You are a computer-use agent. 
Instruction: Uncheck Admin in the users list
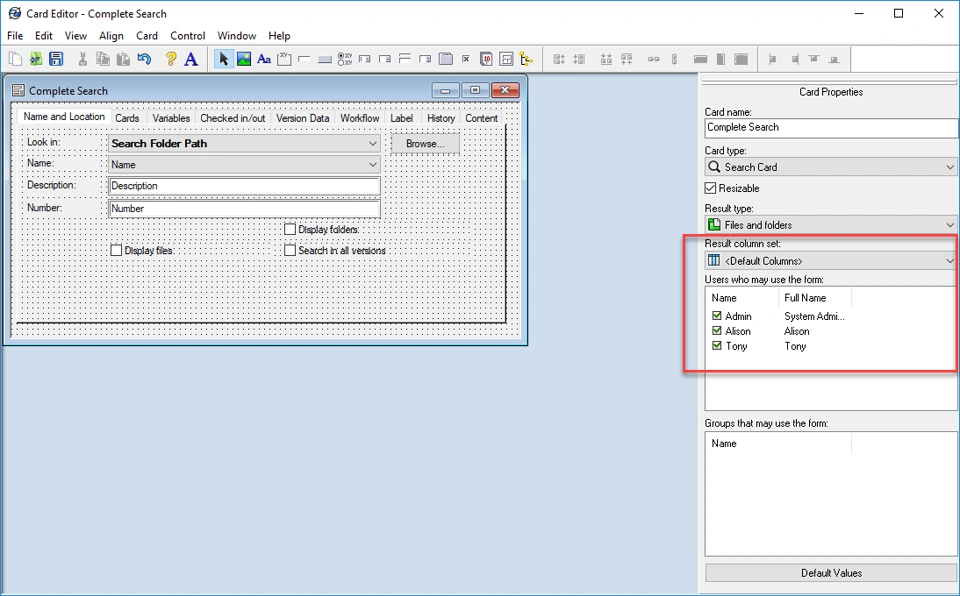click(716, 315)
